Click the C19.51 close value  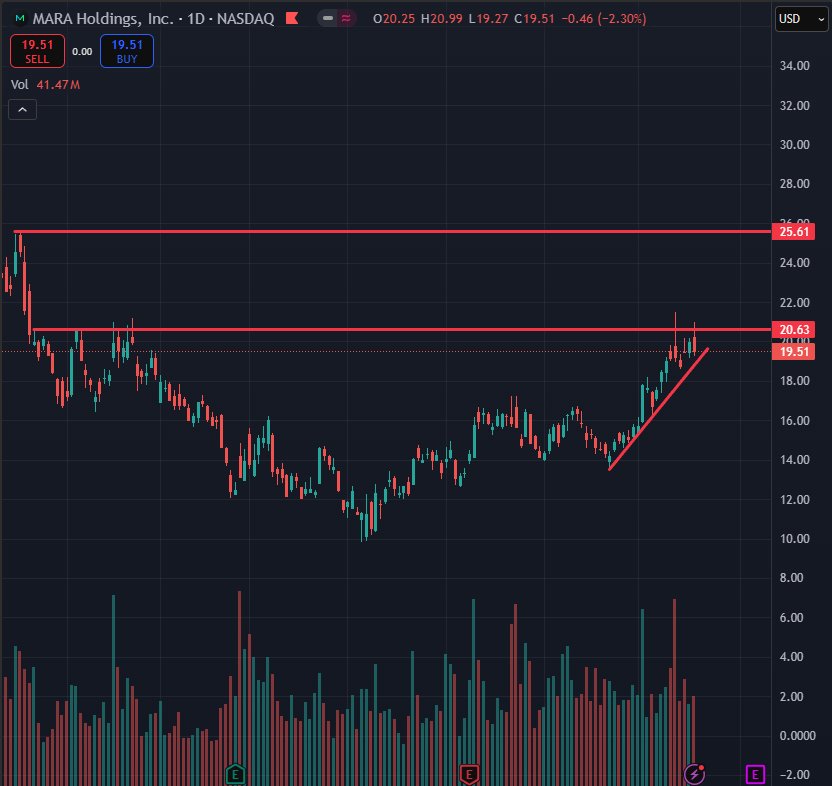tap(534, 19)
